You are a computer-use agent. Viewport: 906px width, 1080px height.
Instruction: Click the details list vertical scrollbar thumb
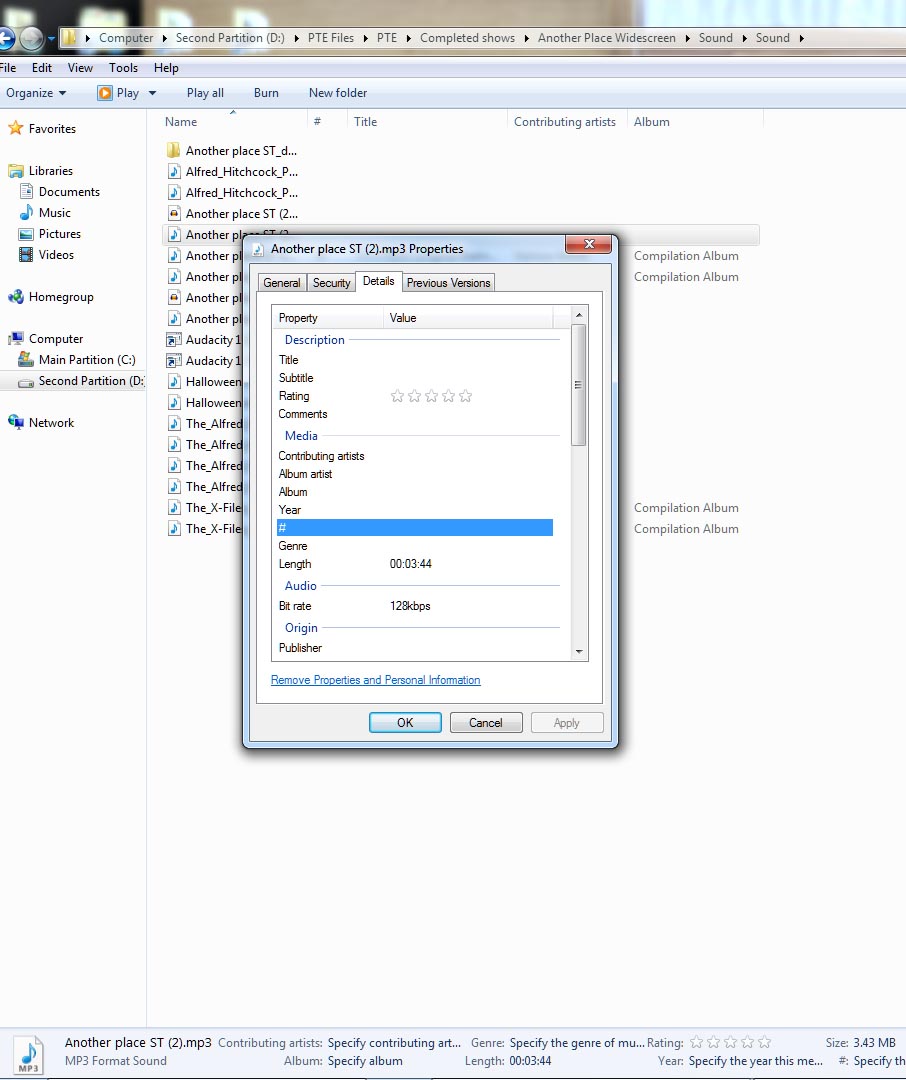pos(578,385)
